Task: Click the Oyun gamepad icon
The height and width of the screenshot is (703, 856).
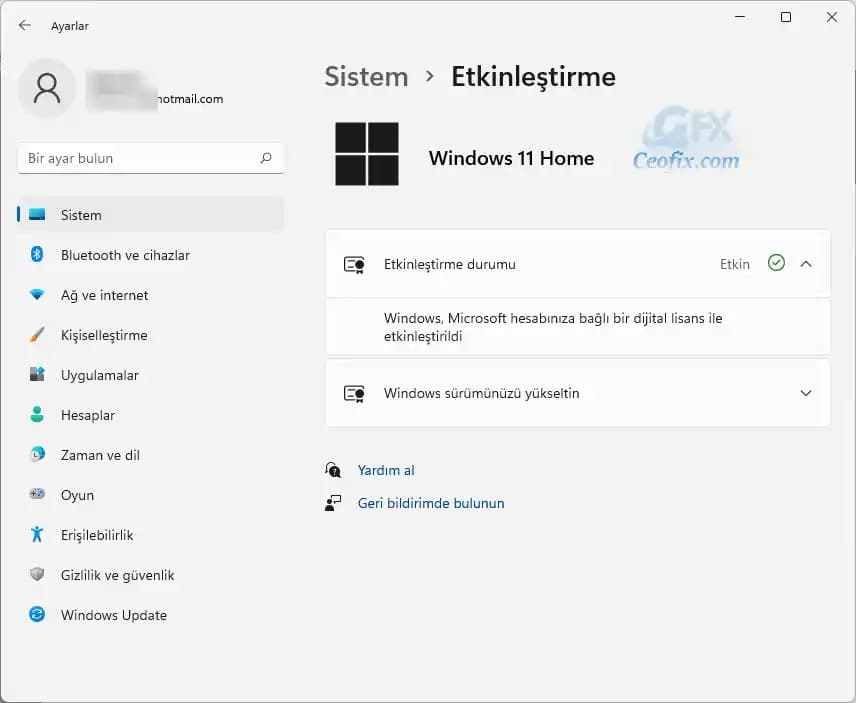Action: (37, 495)
